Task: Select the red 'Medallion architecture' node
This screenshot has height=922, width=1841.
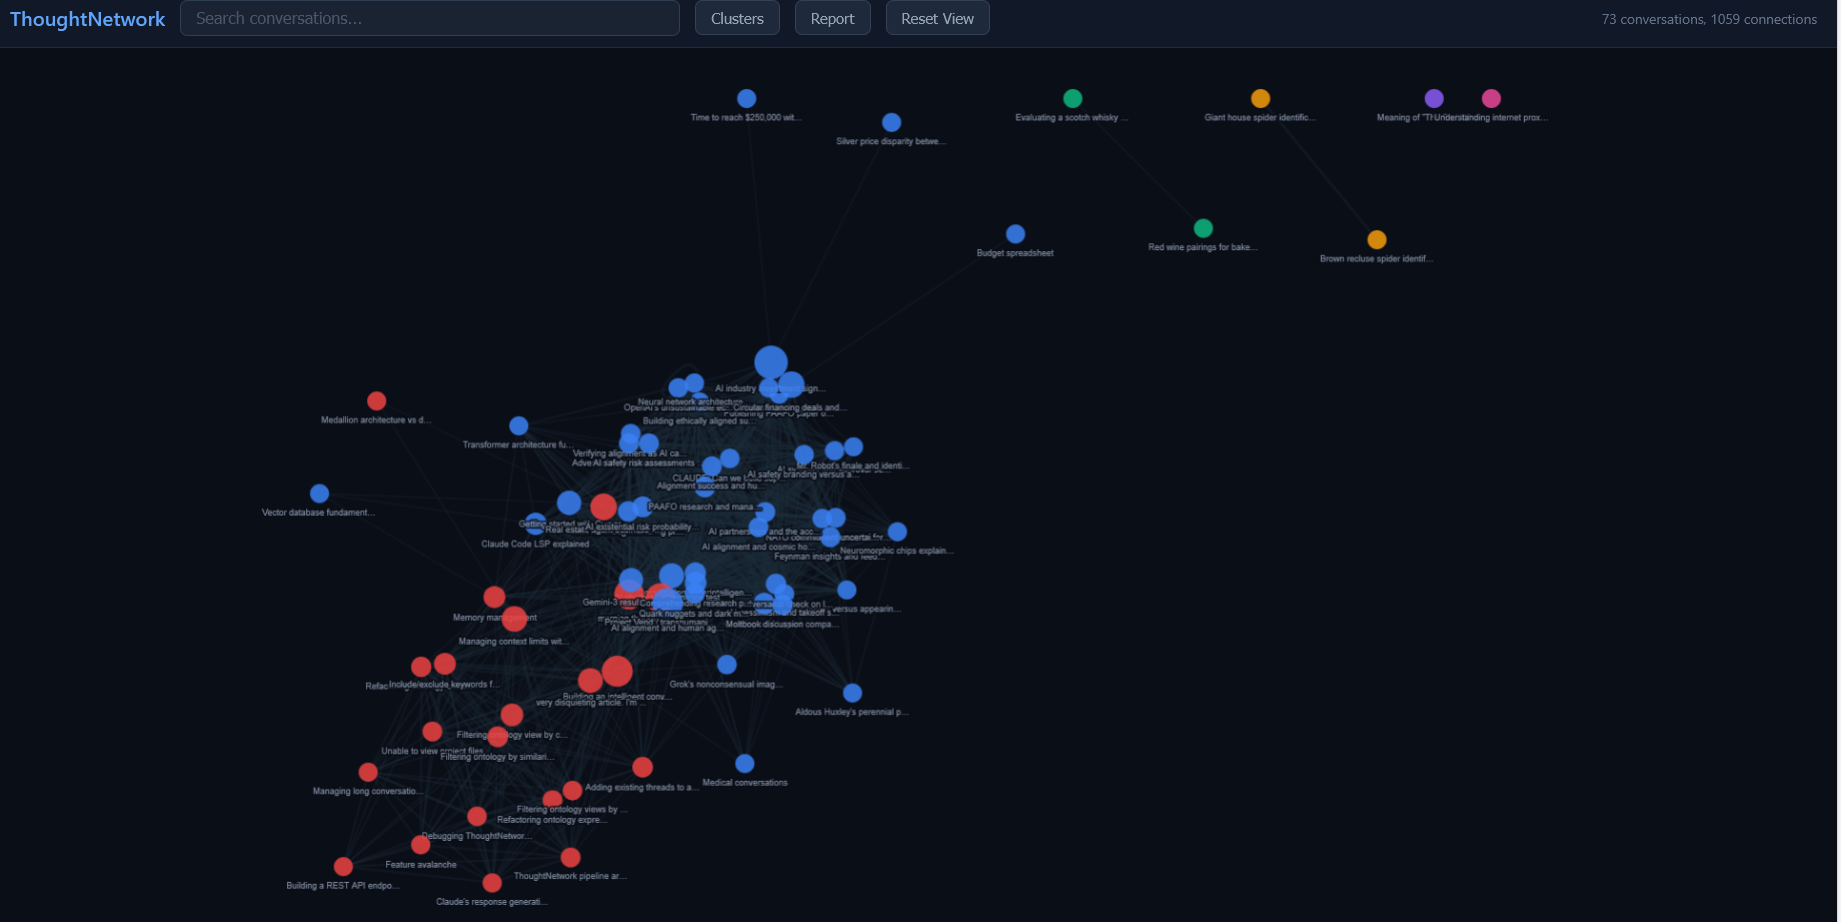Action: (377, 401)
